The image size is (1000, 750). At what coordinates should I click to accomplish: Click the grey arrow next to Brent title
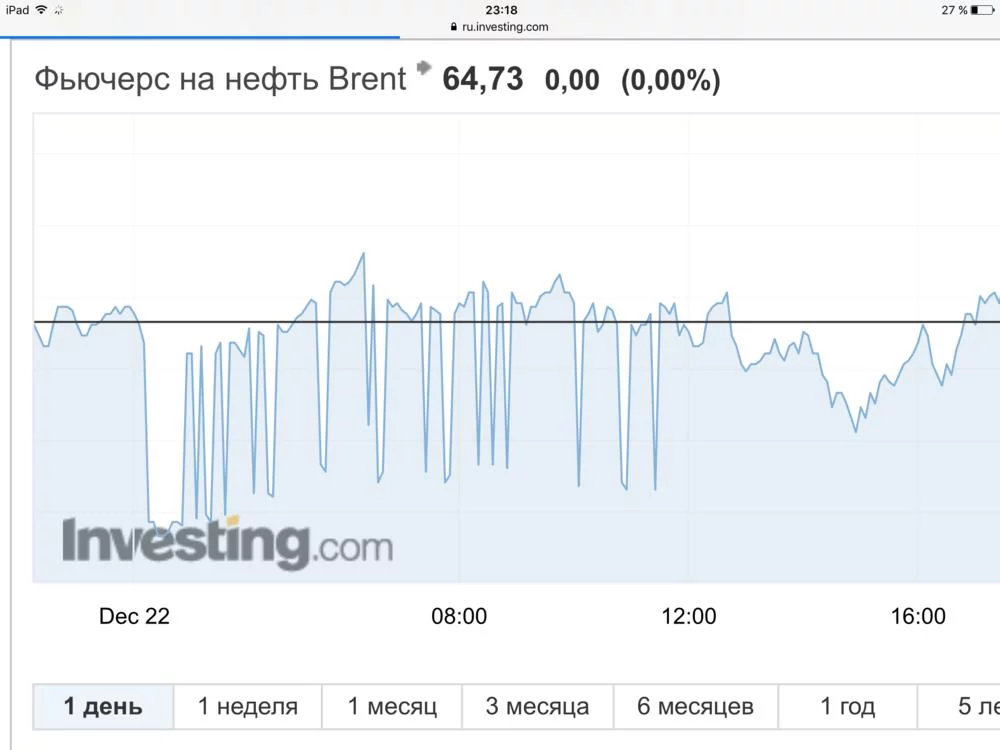coord(424,69)
